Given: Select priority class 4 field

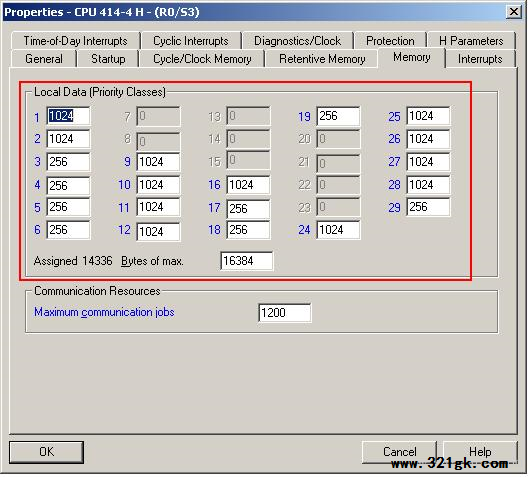Looking at the screenshot, I should (x=68, y=185).
